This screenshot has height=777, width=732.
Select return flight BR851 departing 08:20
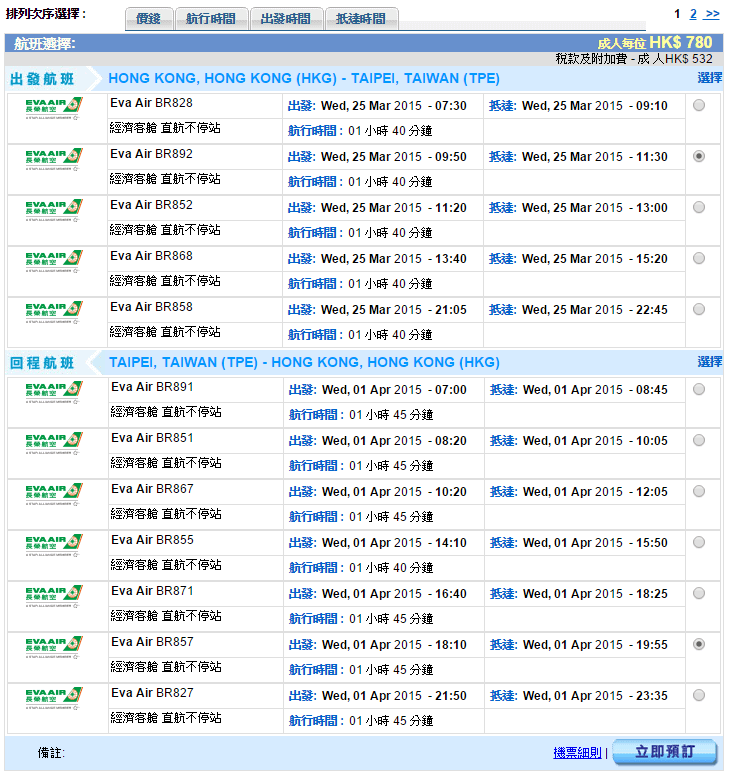(x=698, y=440)
